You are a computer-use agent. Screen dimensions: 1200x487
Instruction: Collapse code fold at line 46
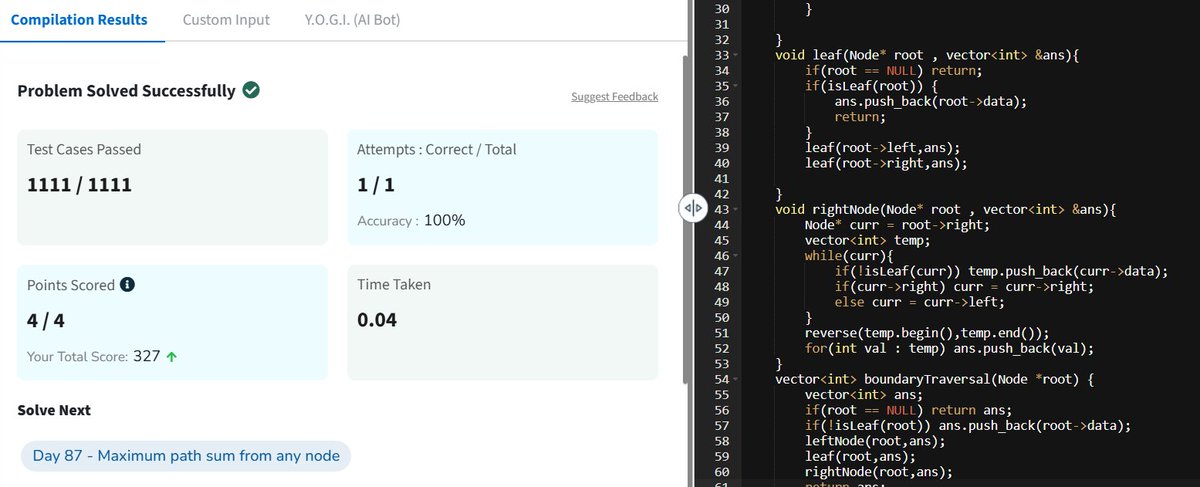[x=735, y=257]
